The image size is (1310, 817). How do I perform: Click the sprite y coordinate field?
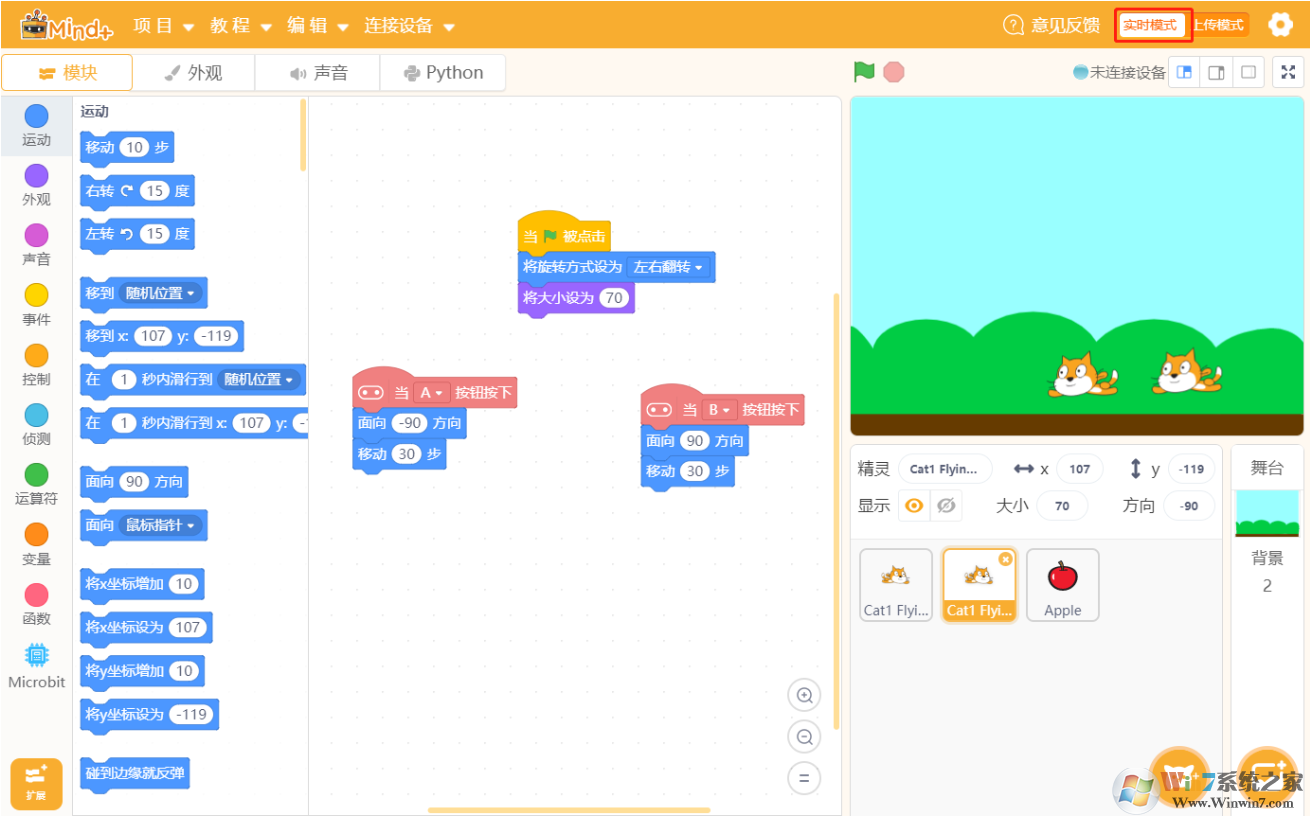click(x=1191, y=469)
